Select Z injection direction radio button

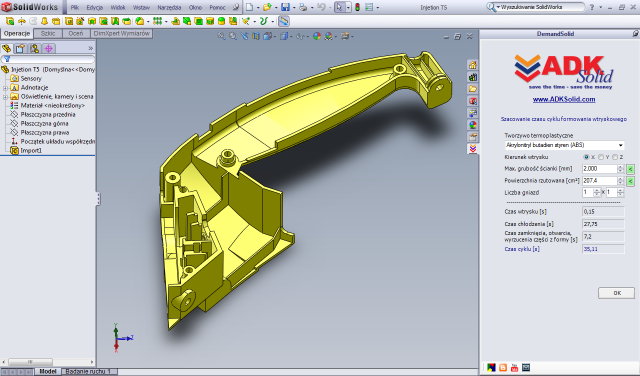pyautogui.click(x=615, y=157)
